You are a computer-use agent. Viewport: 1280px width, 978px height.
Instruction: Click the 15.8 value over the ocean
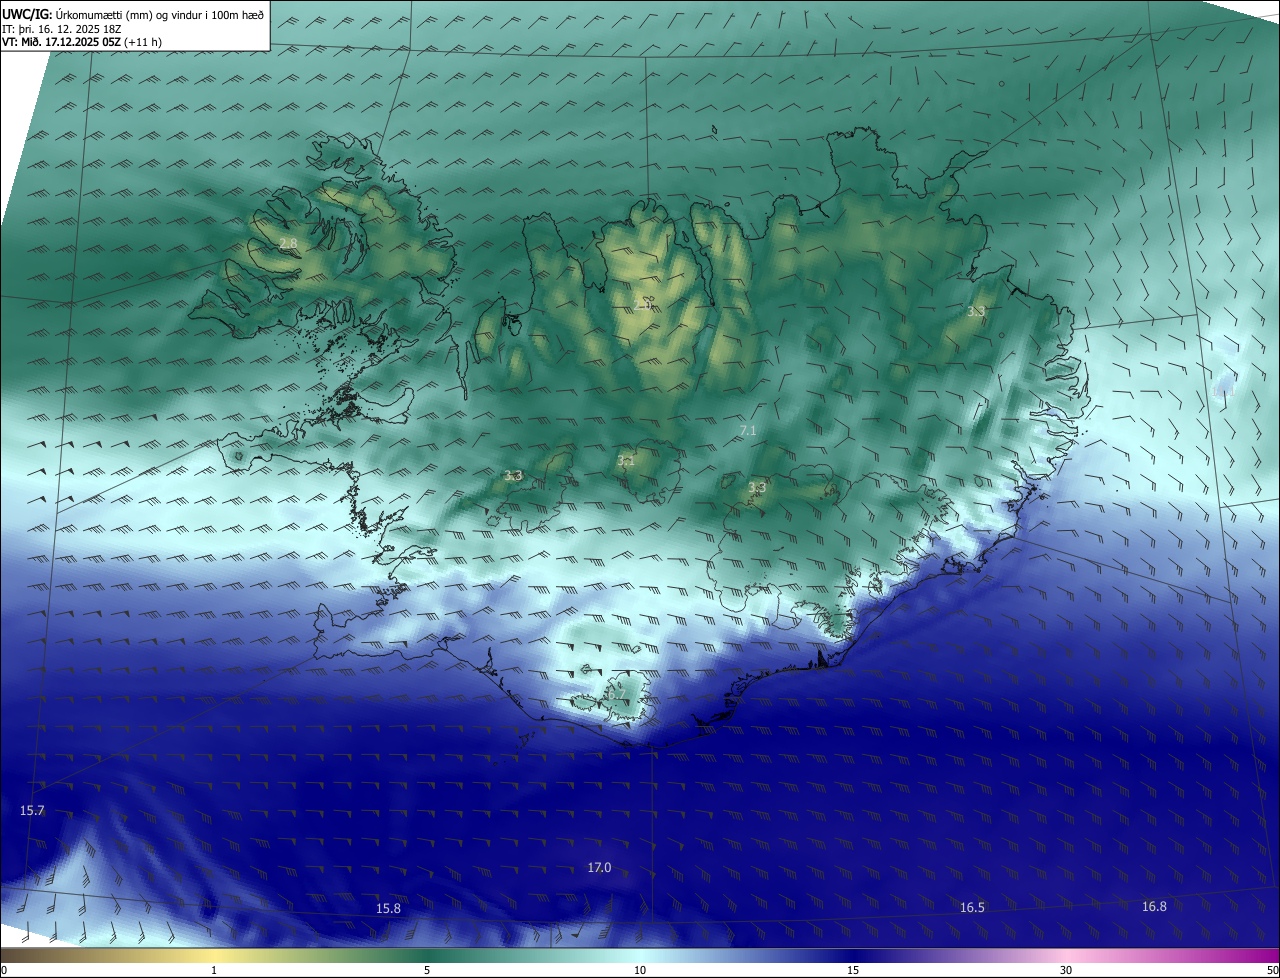coord(388,909)
